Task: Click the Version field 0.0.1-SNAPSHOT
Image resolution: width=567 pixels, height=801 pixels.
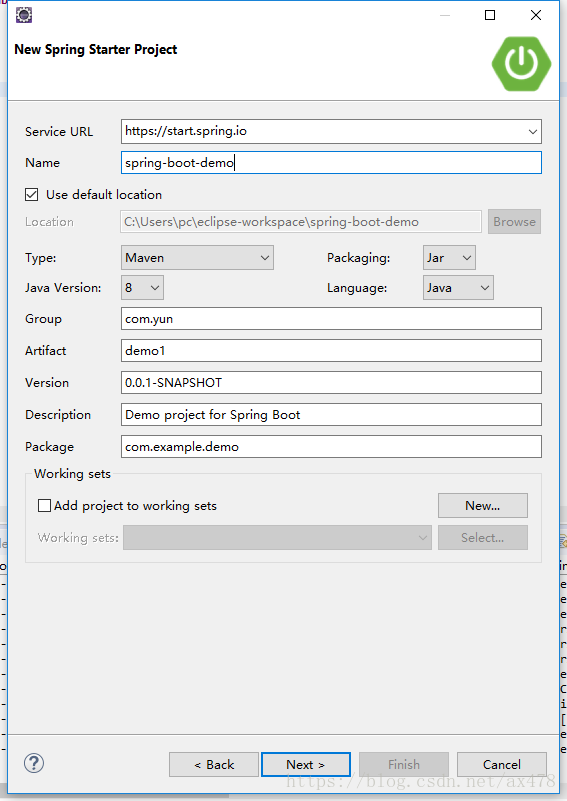Action: 331,383
